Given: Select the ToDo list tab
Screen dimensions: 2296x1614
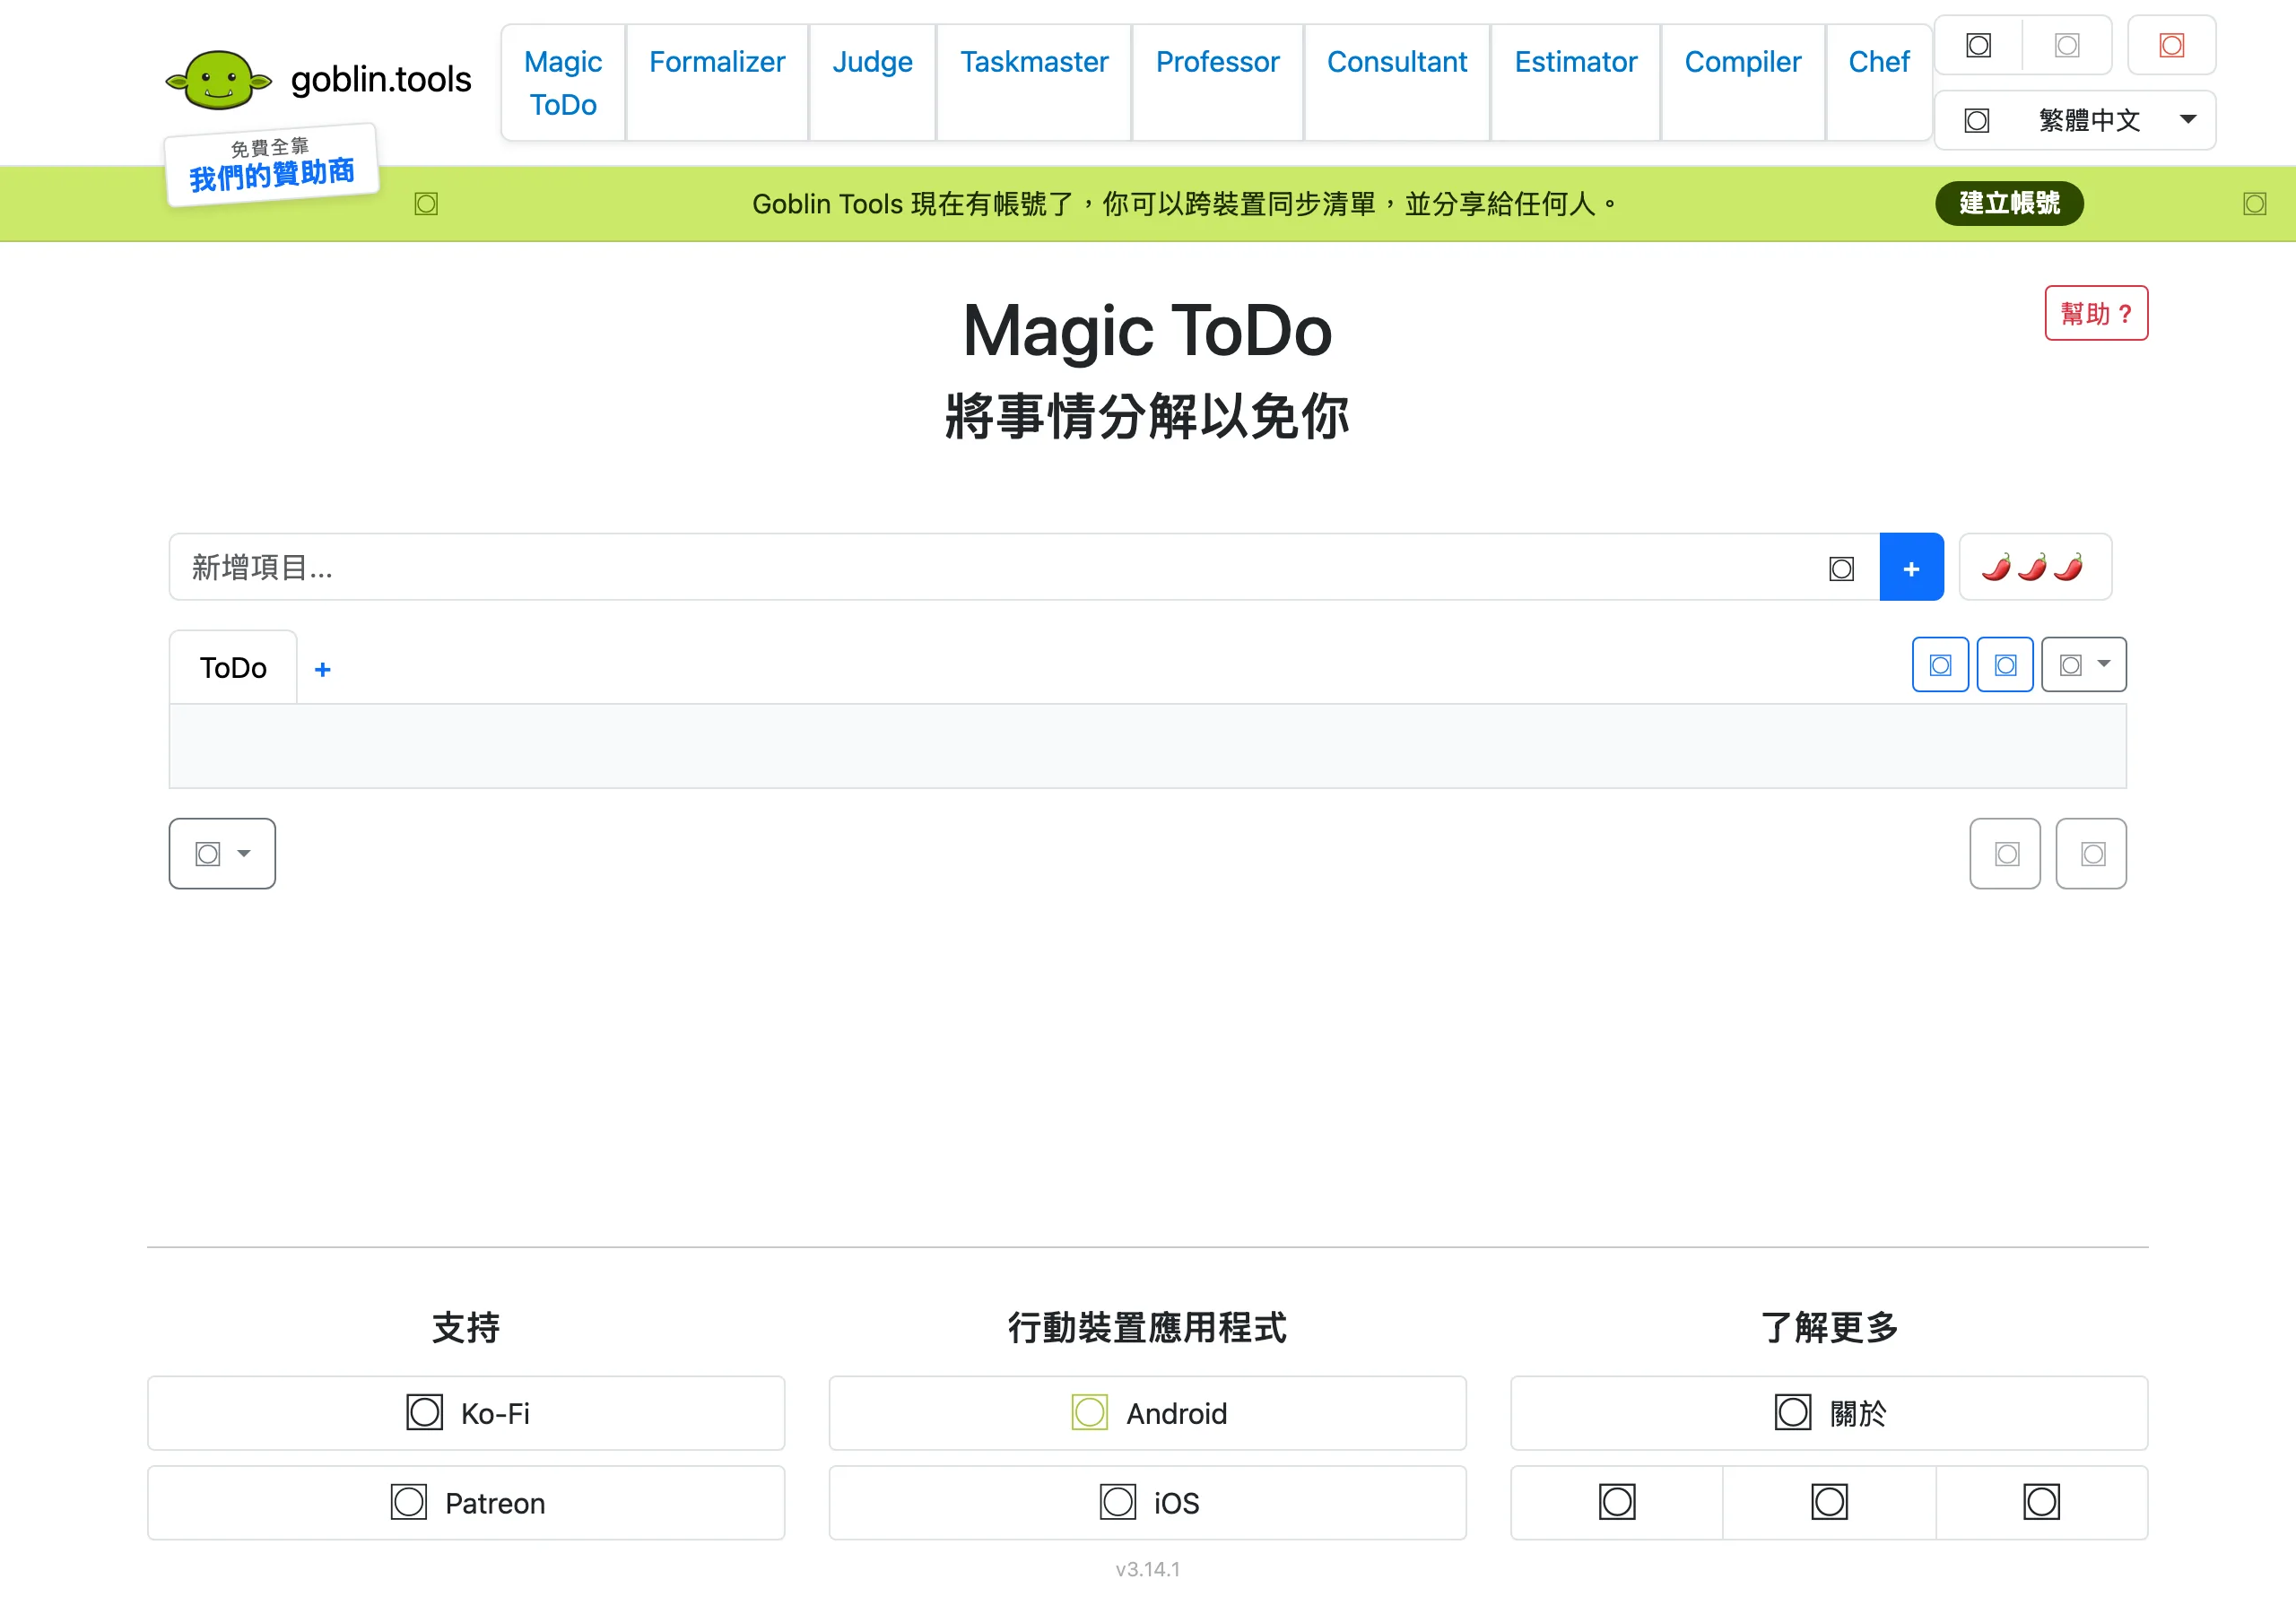Looking at the screenshot, I should [233, 668].
